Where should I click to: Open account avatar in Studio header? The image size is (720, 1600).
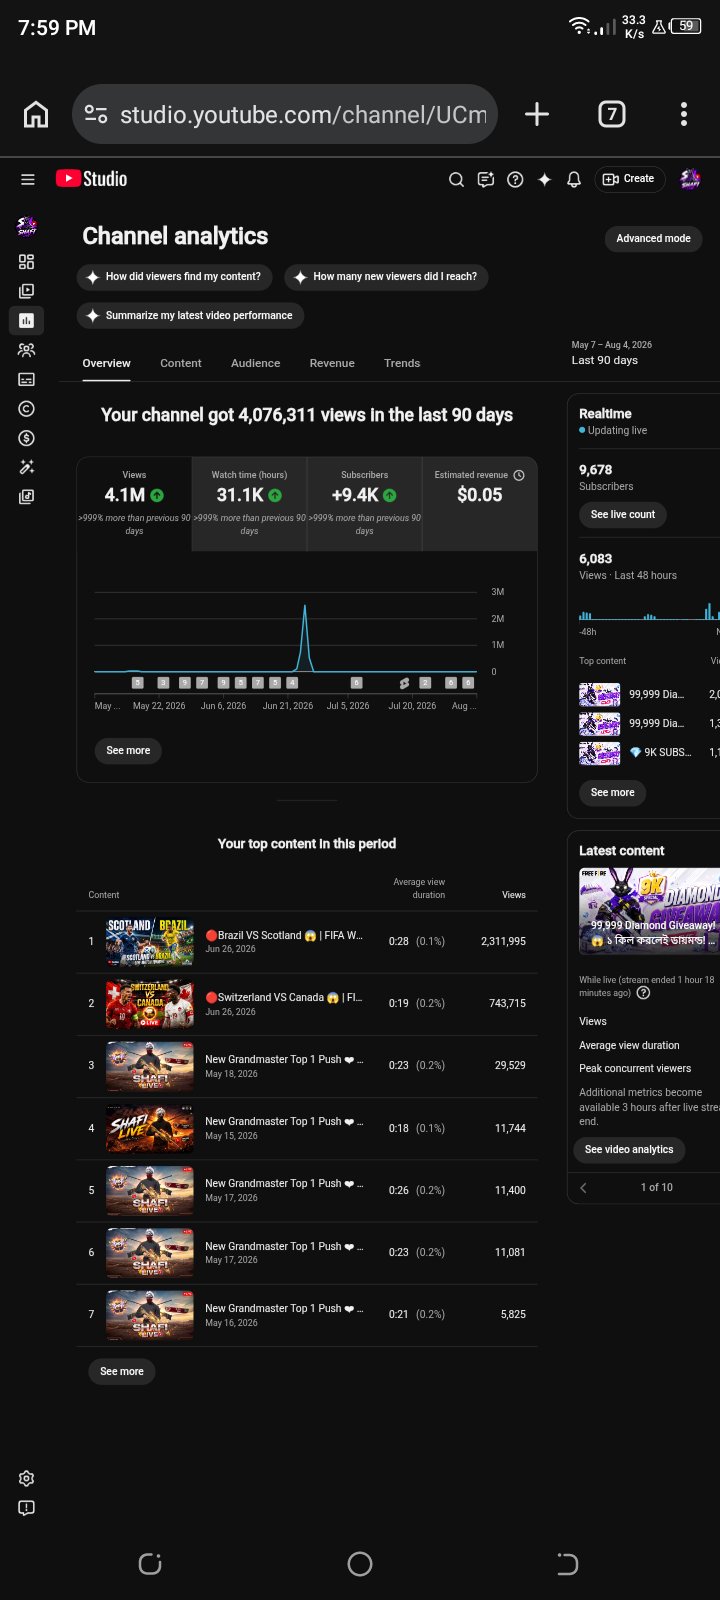690,179
